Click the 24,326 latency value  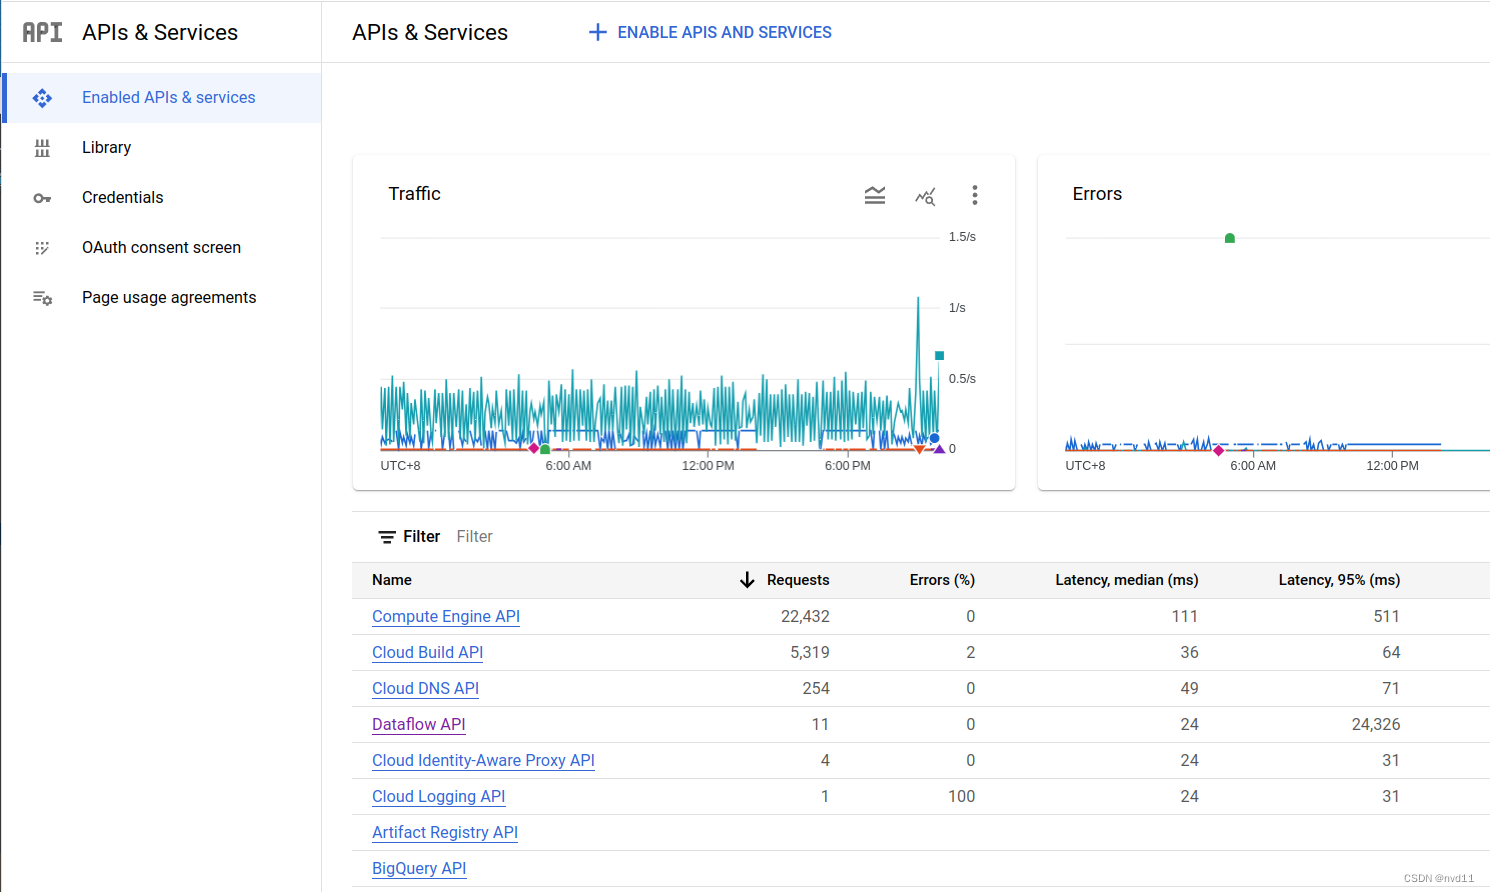click(1376, 725)
